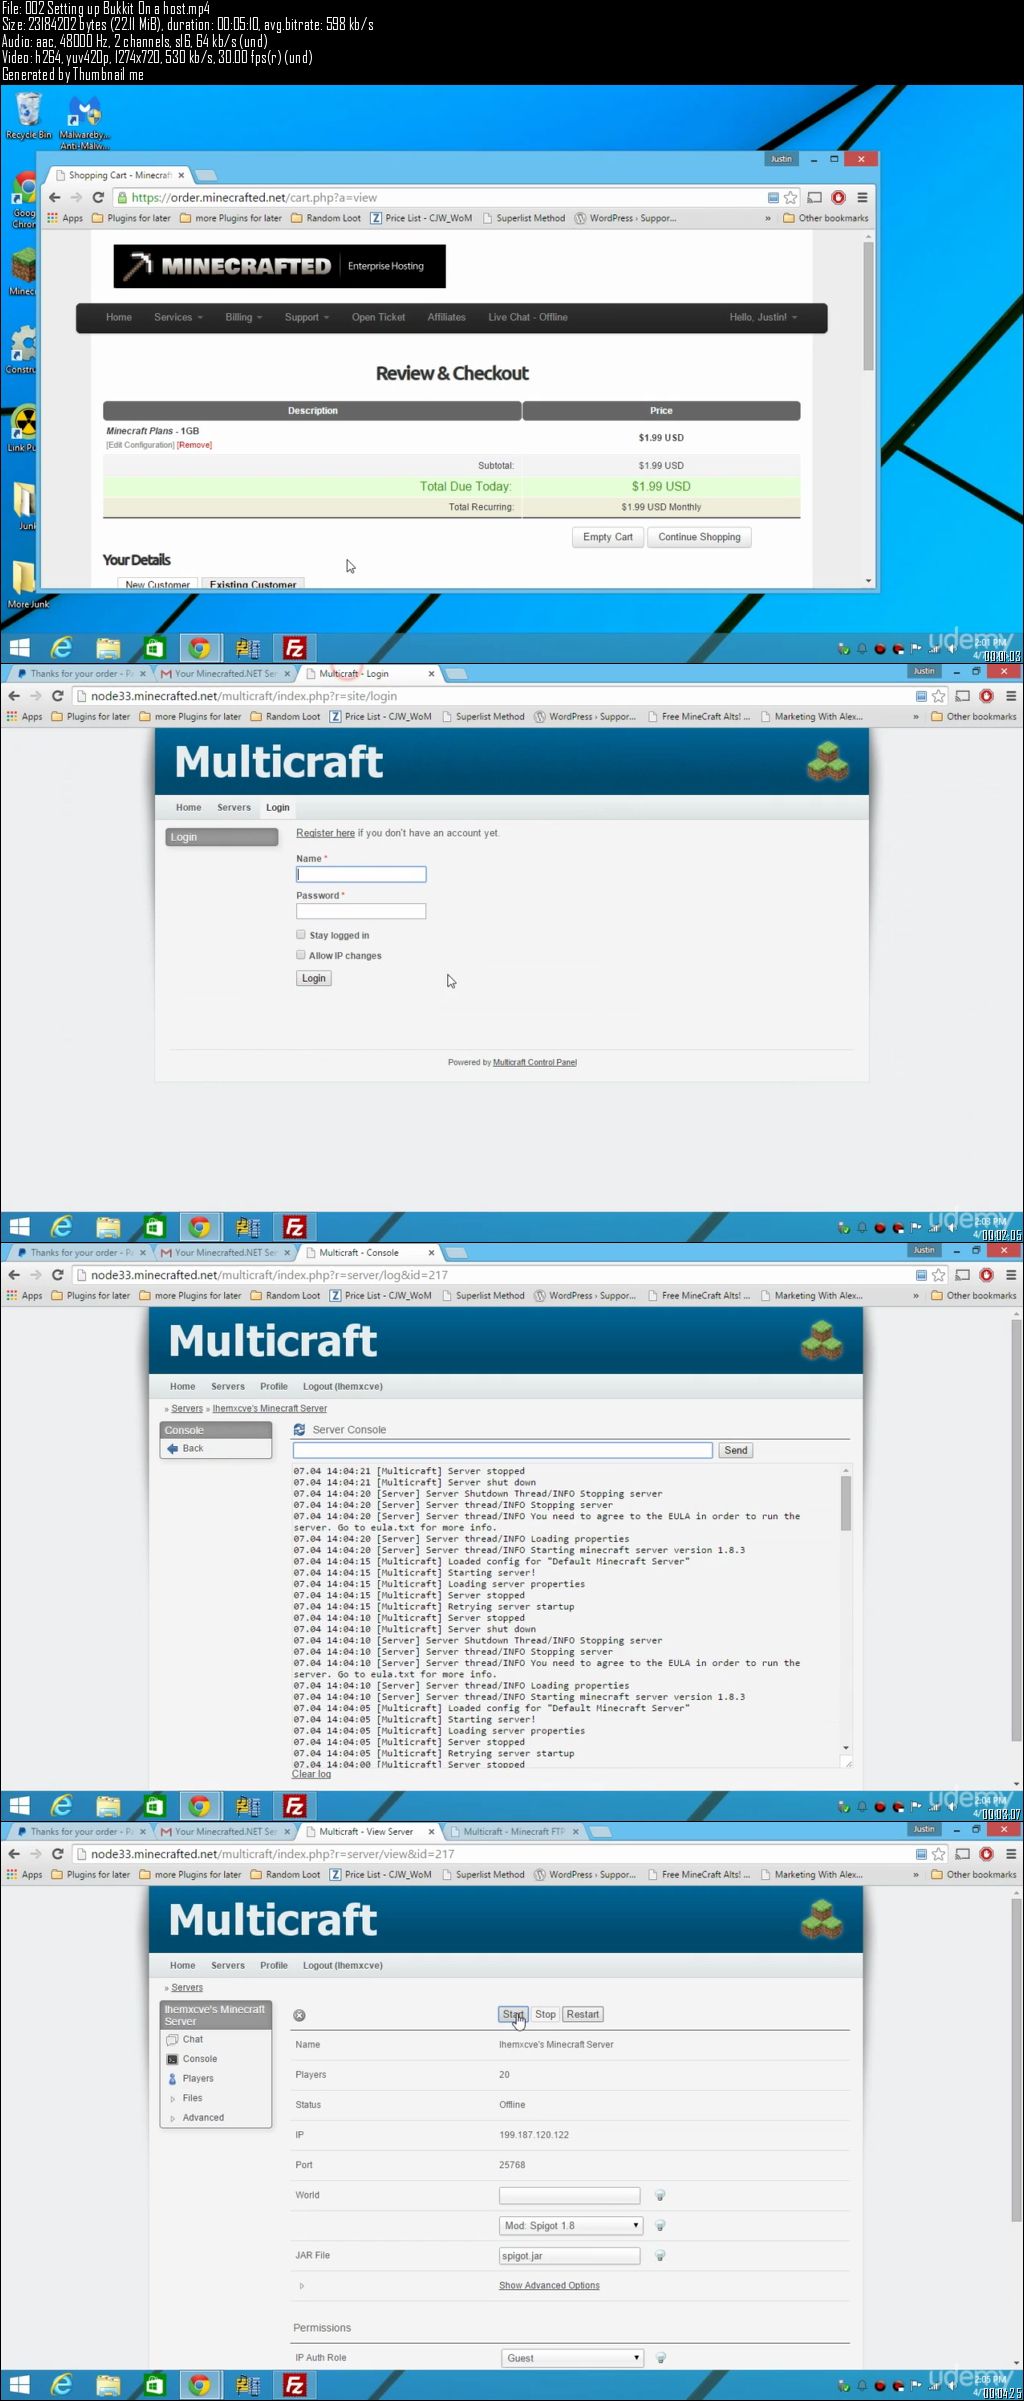
Task: Open the Recycle Bin desktop icon
Action: 28,115
